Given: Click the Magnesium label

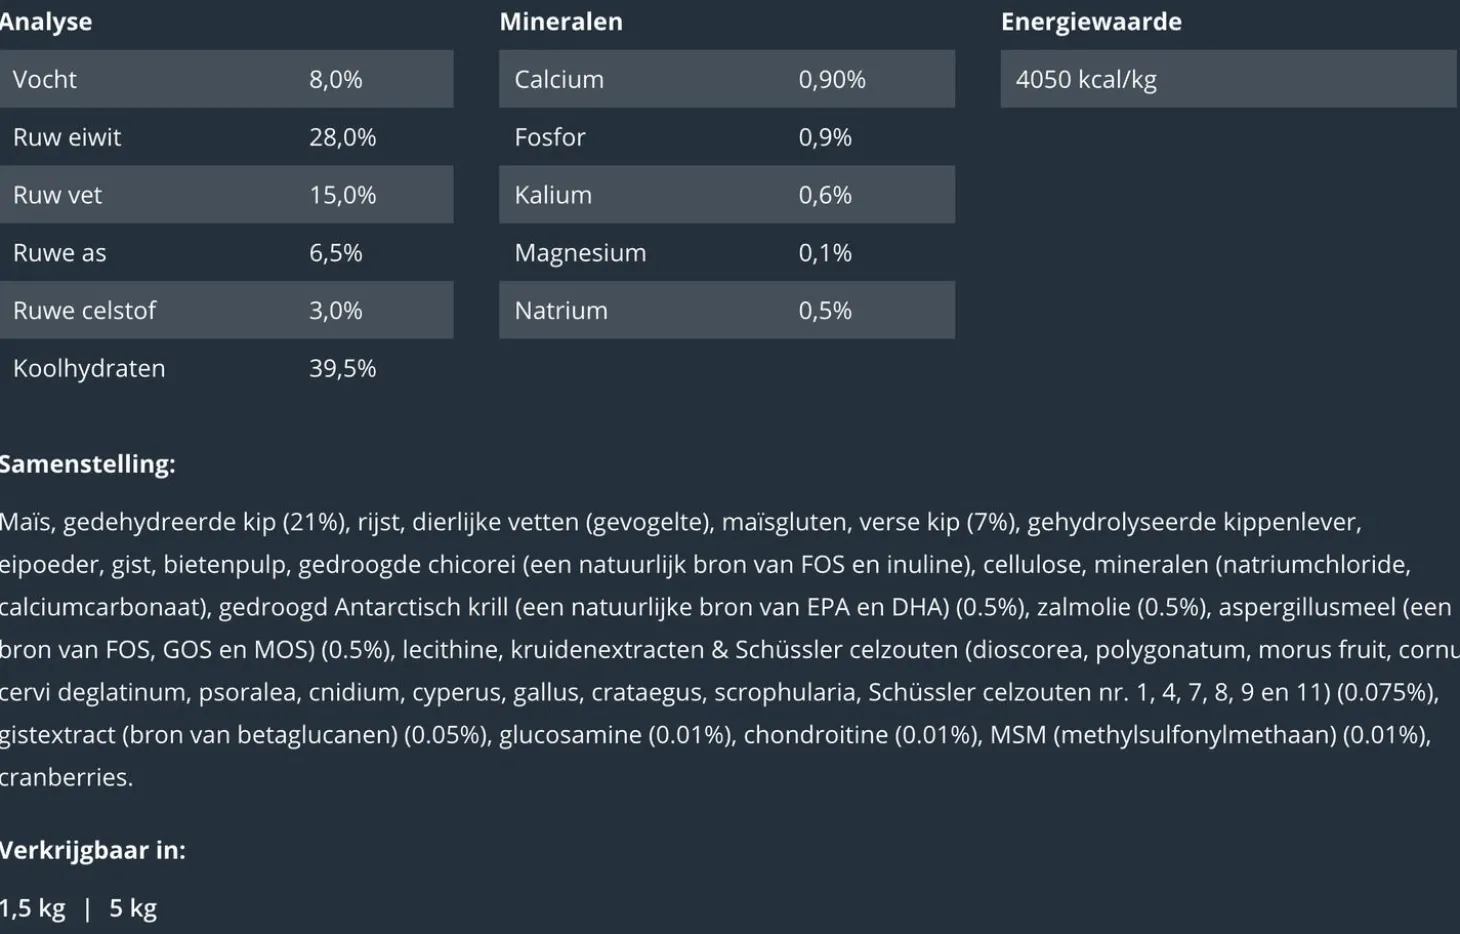Looking at the screenshot, I should click(580, 253).
